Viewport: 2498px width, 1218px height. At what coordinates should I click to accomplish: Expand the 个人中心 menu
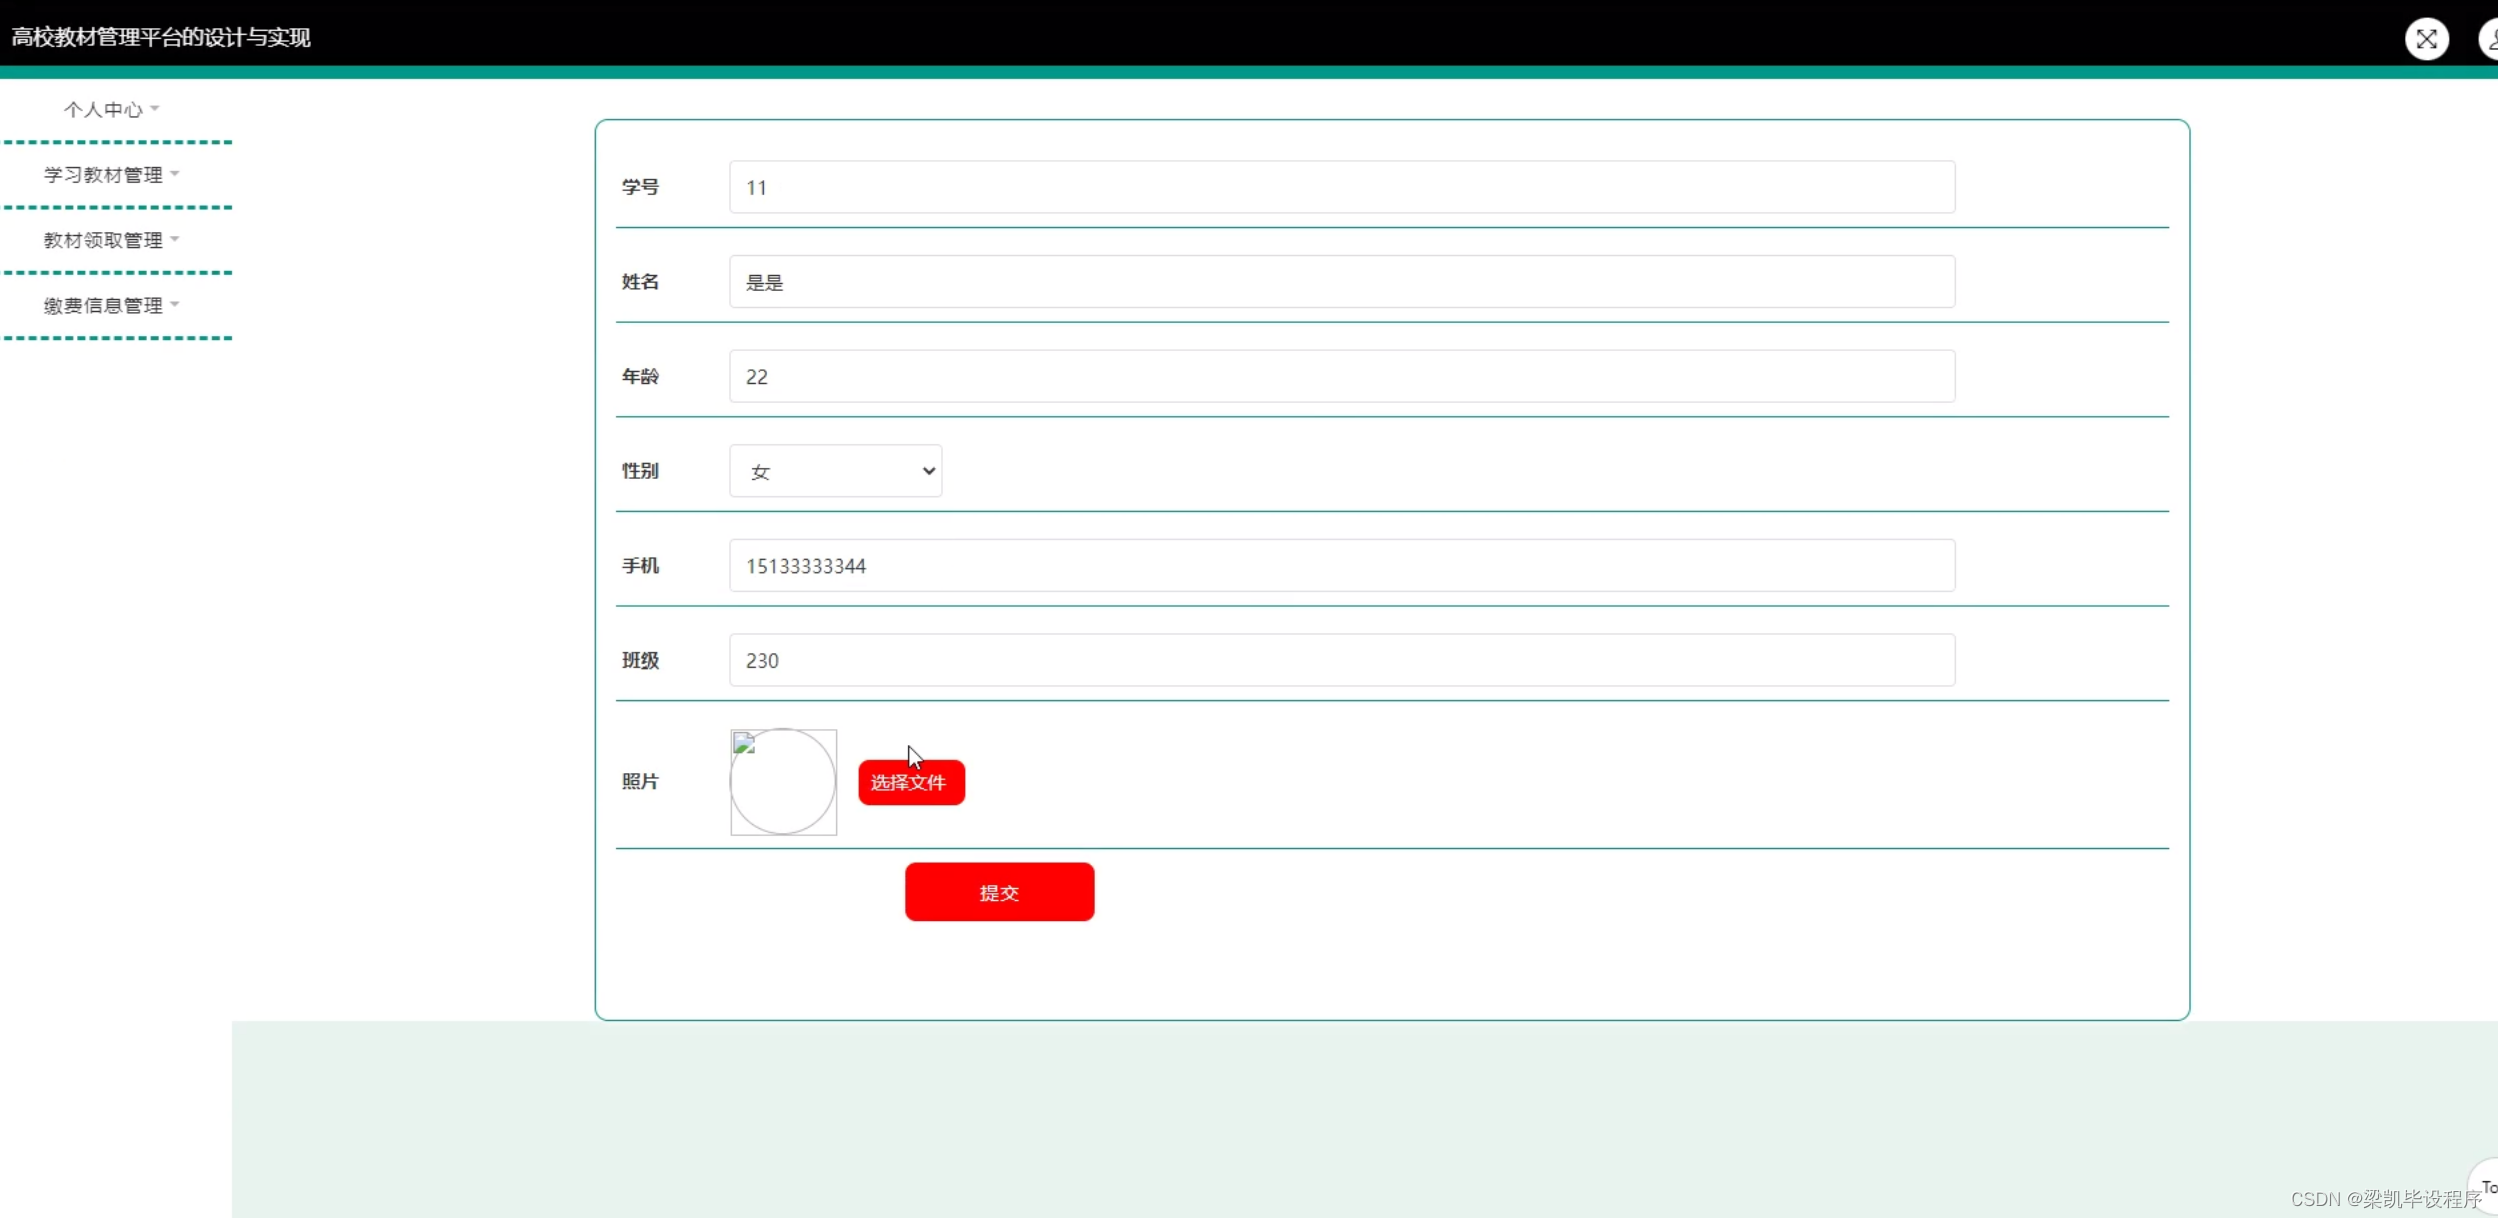(x=104, y=109)
